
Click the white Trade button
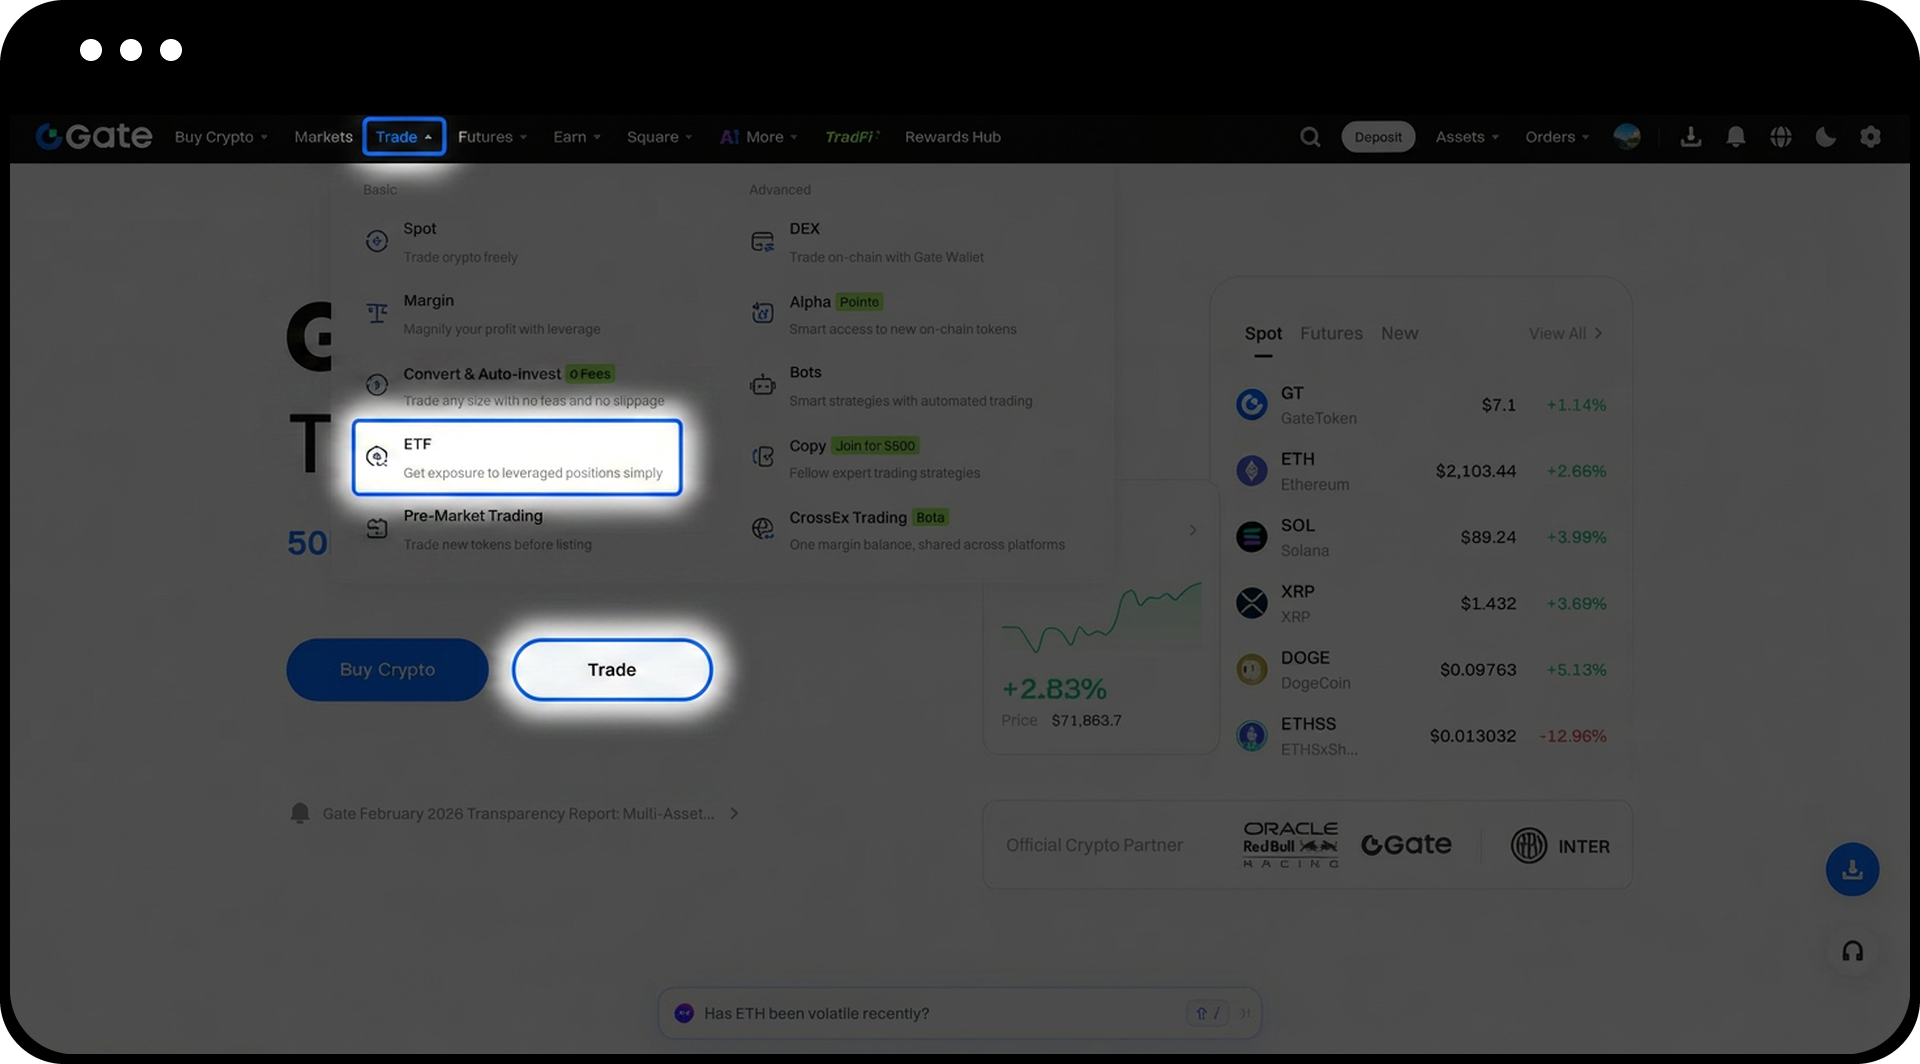612,670
